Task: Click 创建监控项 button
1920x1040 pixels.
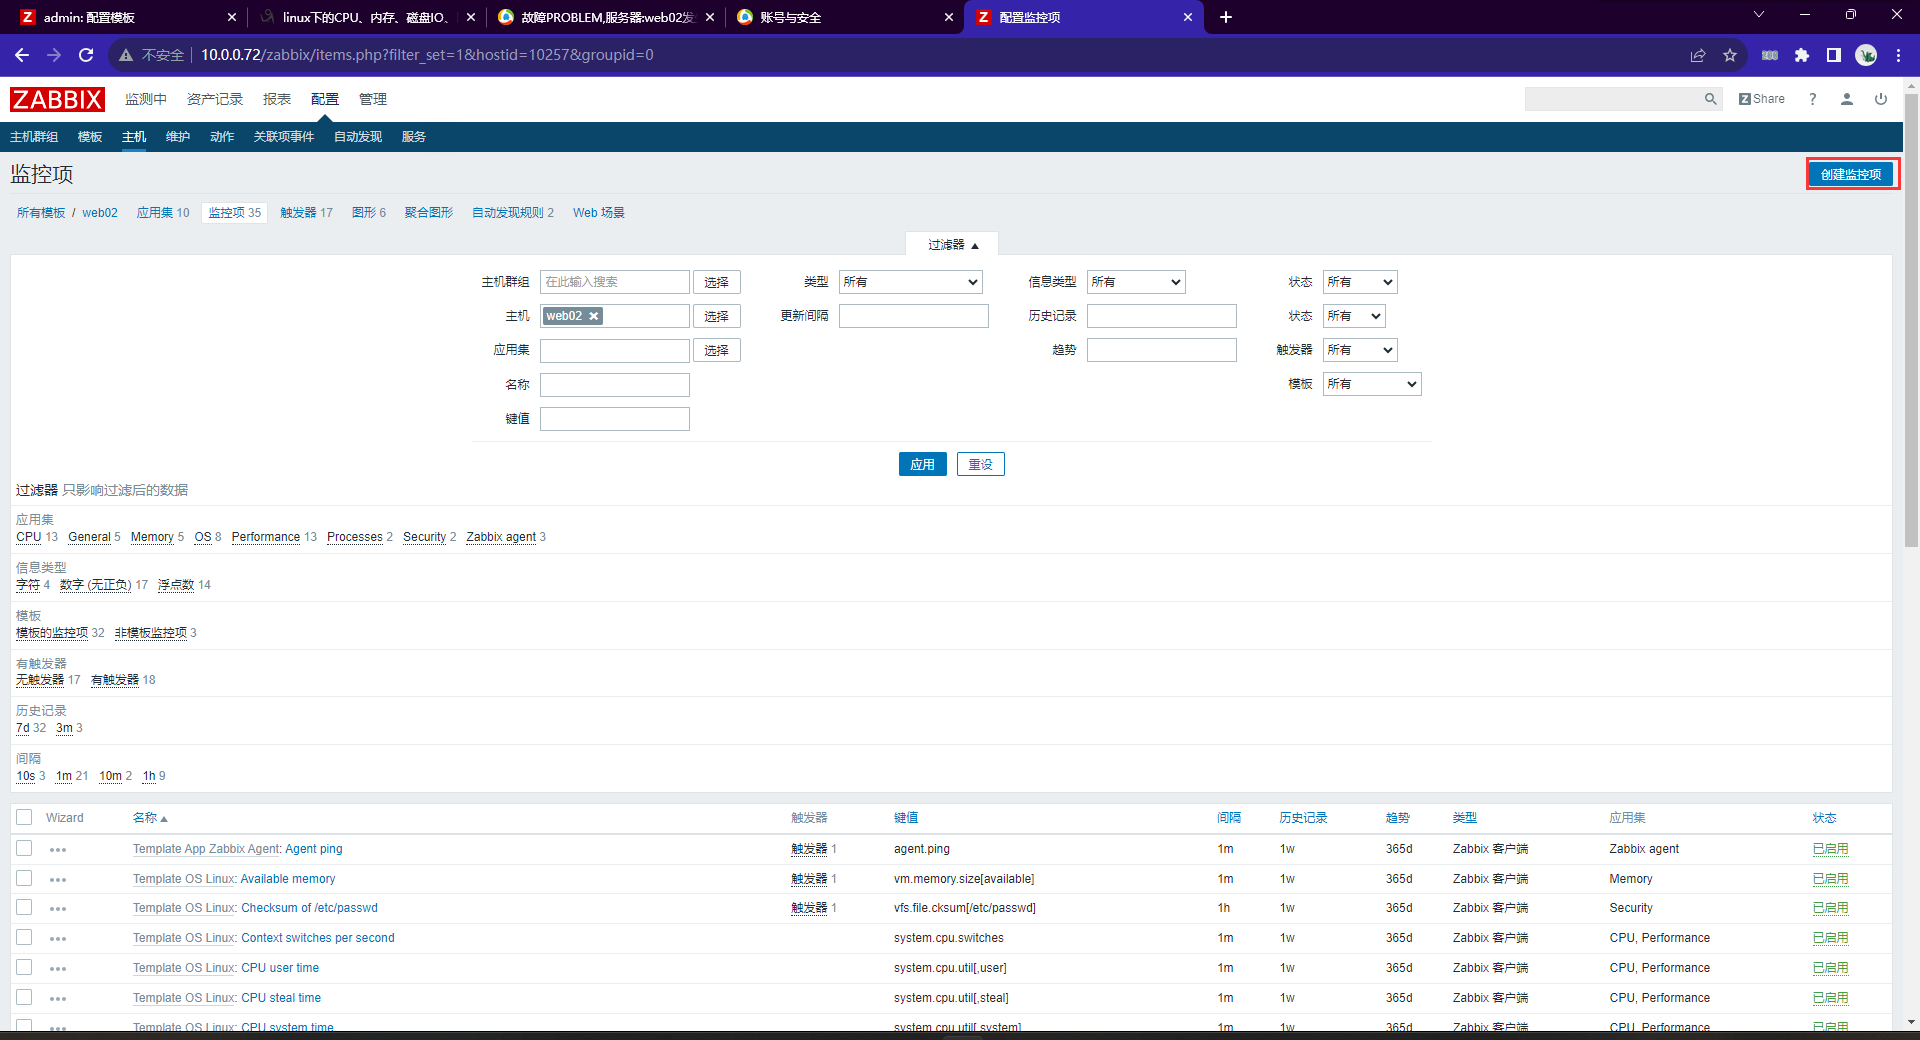Action: [1851, 174]
